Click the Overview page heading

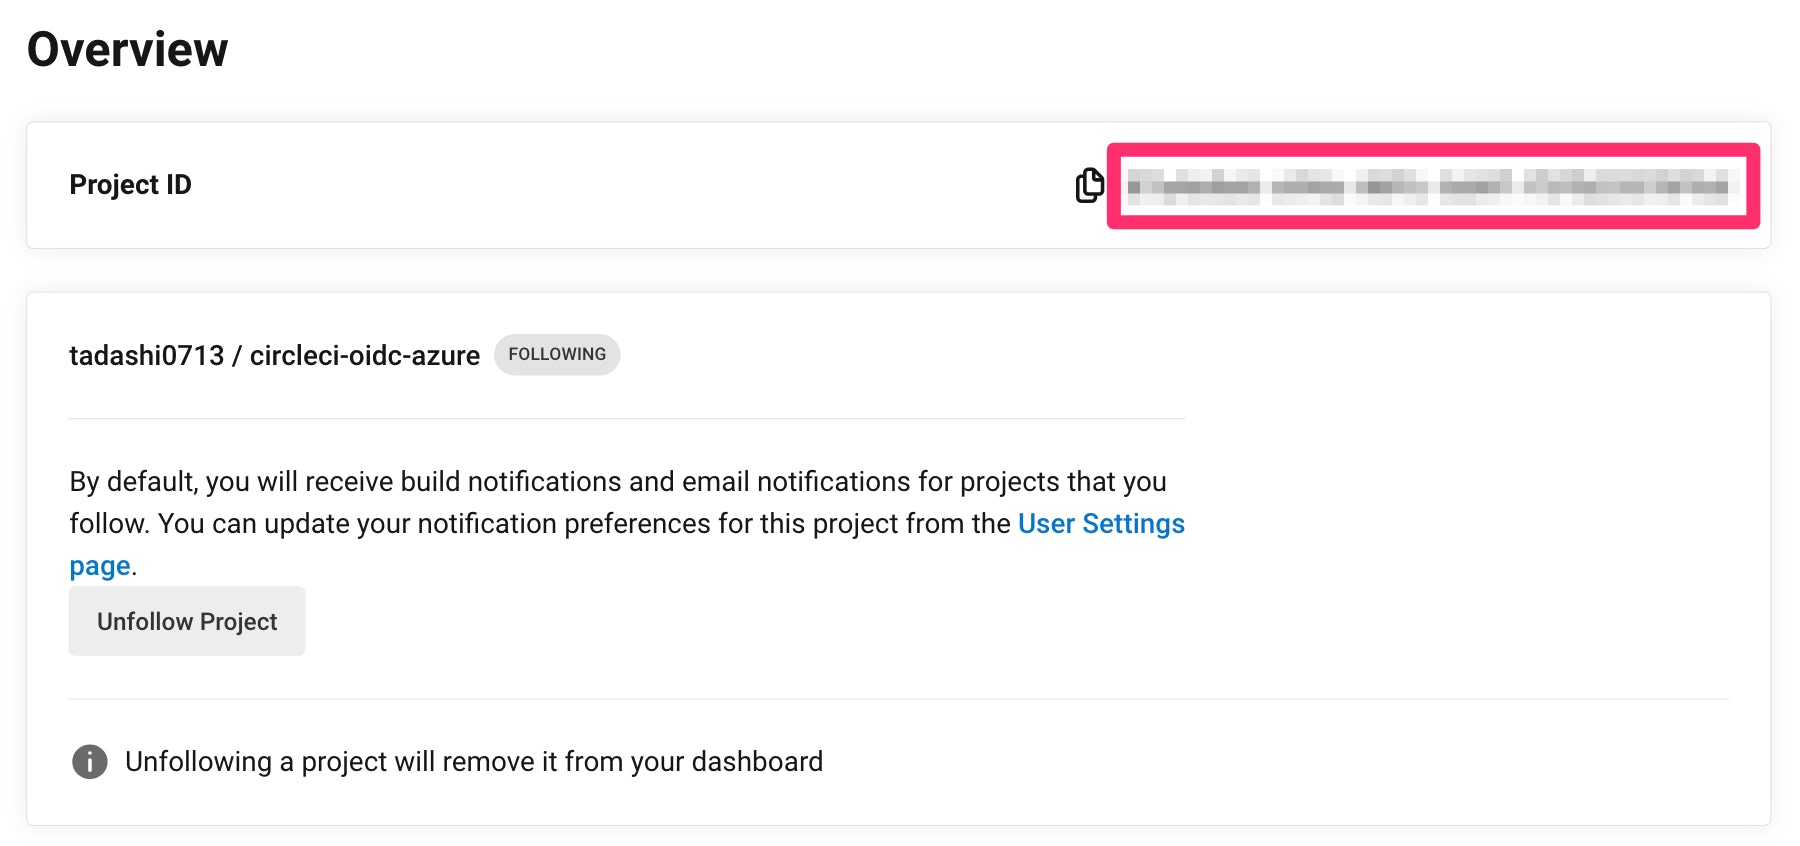[128, 50]
